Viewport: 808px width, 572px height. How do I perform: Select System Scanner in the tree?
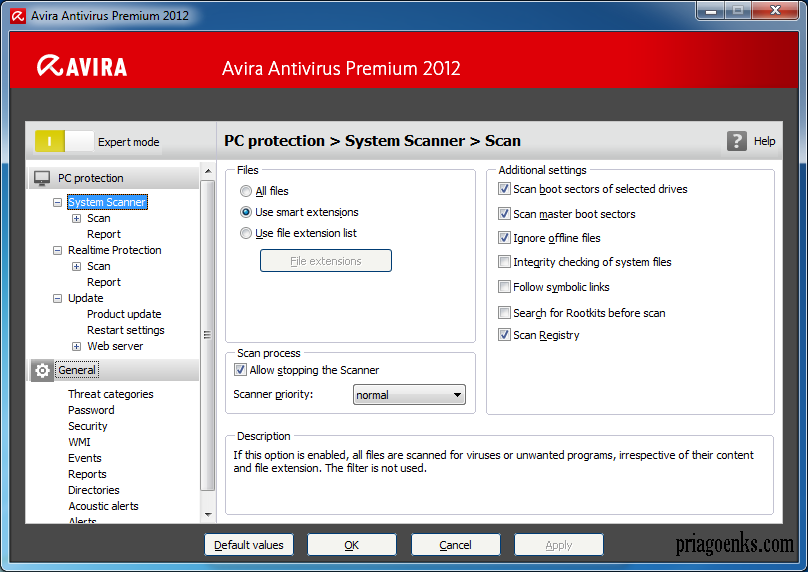[107, 202]
